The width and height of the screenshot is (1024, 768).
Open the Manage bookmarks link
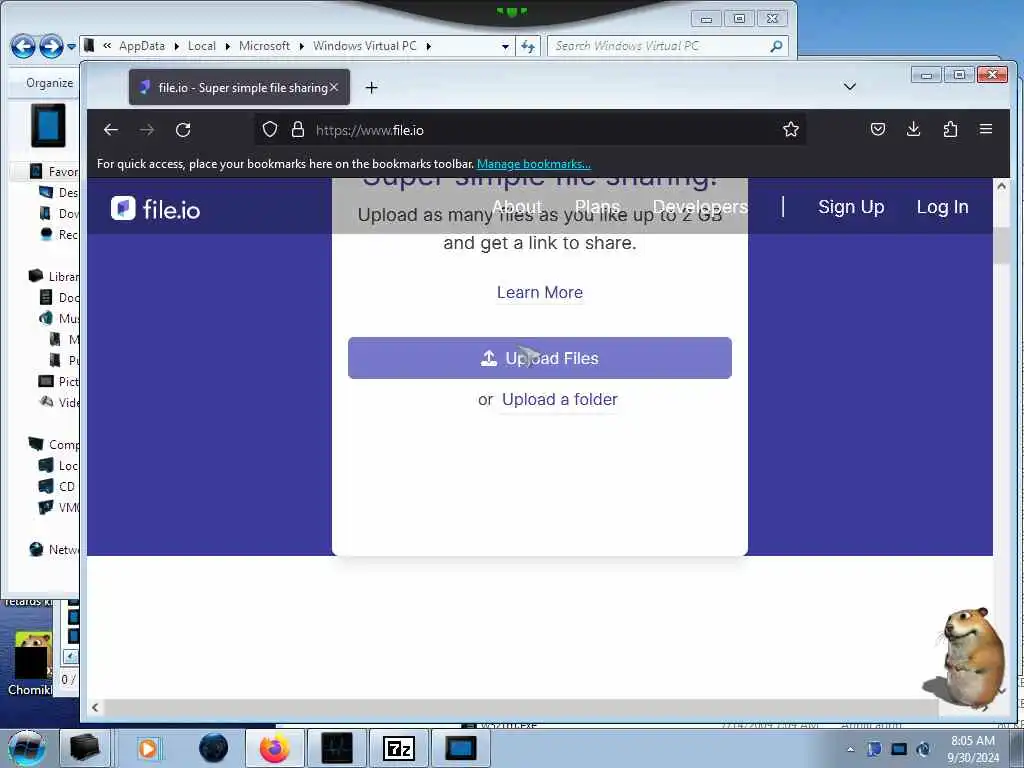tap(534, 164)
